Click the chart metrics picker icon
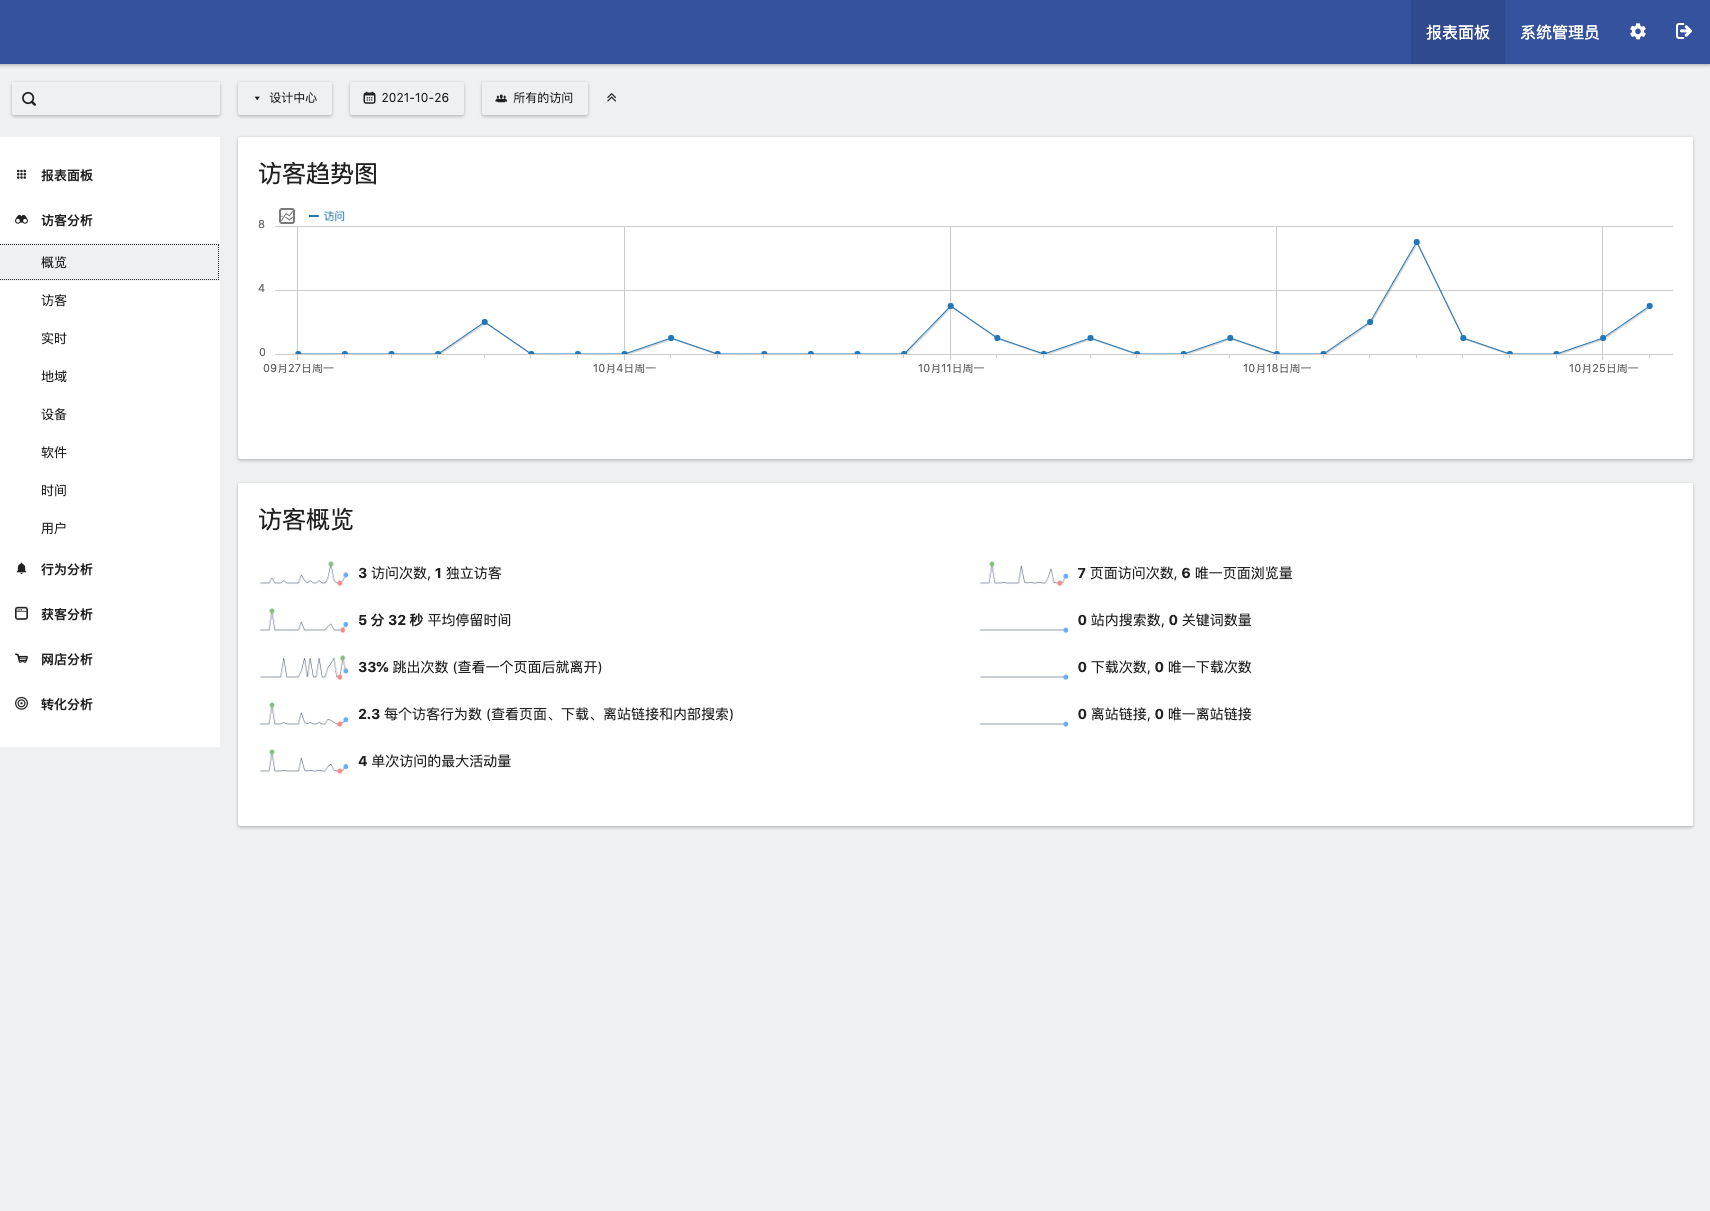 tap(287, 216)
